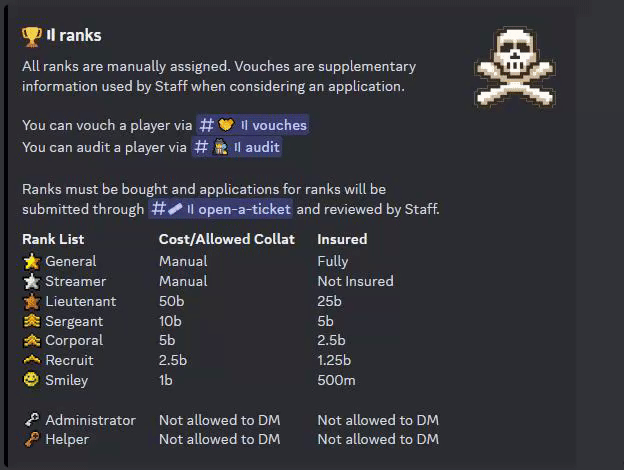Viewport: 624px width, 470px height.
Task: Click the Rank List column heading
Action: point(53,239)
